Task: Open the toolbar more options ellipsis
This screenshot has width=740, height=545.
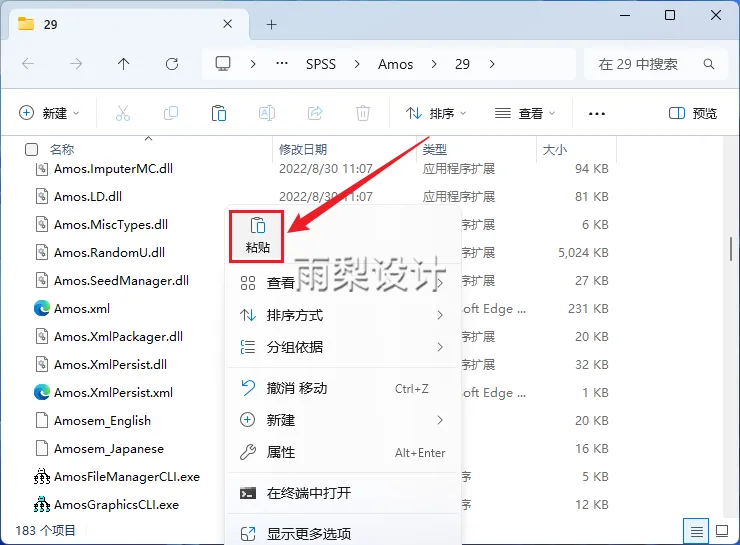Action: tap(597, 114)
